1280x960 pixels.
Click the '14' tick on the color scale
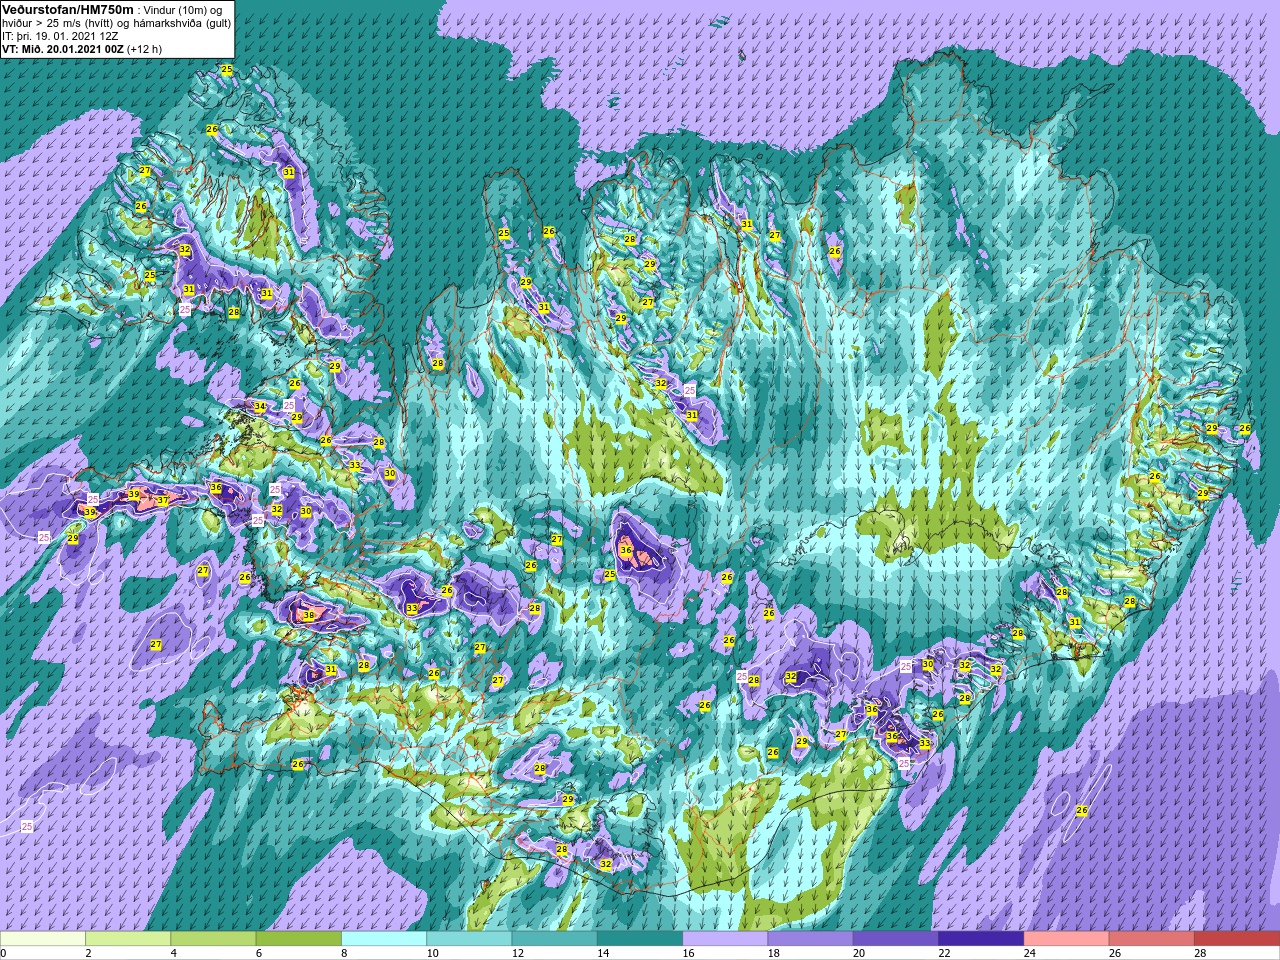[602, 953]
